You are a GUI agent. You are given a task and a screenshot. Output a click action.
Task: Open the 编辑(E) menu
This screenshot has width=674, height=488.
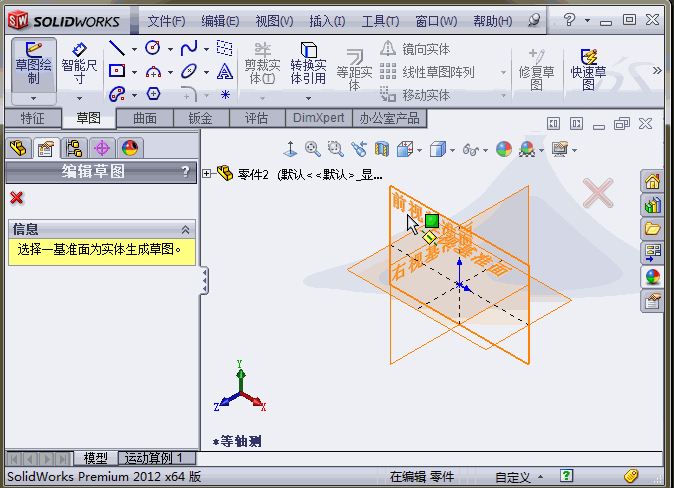(220, 21)
